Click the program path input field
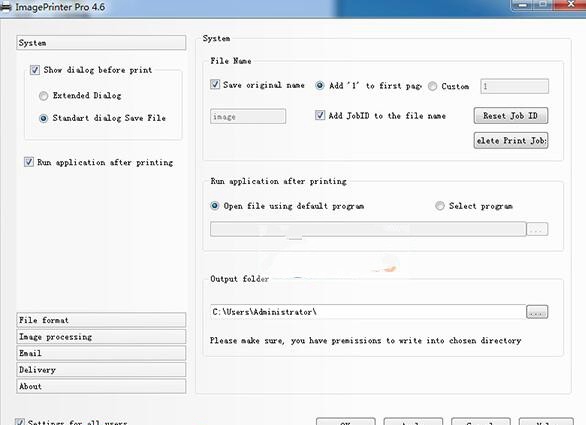Image resolution: width=586 pixels, height=425 pixels. 368,229
